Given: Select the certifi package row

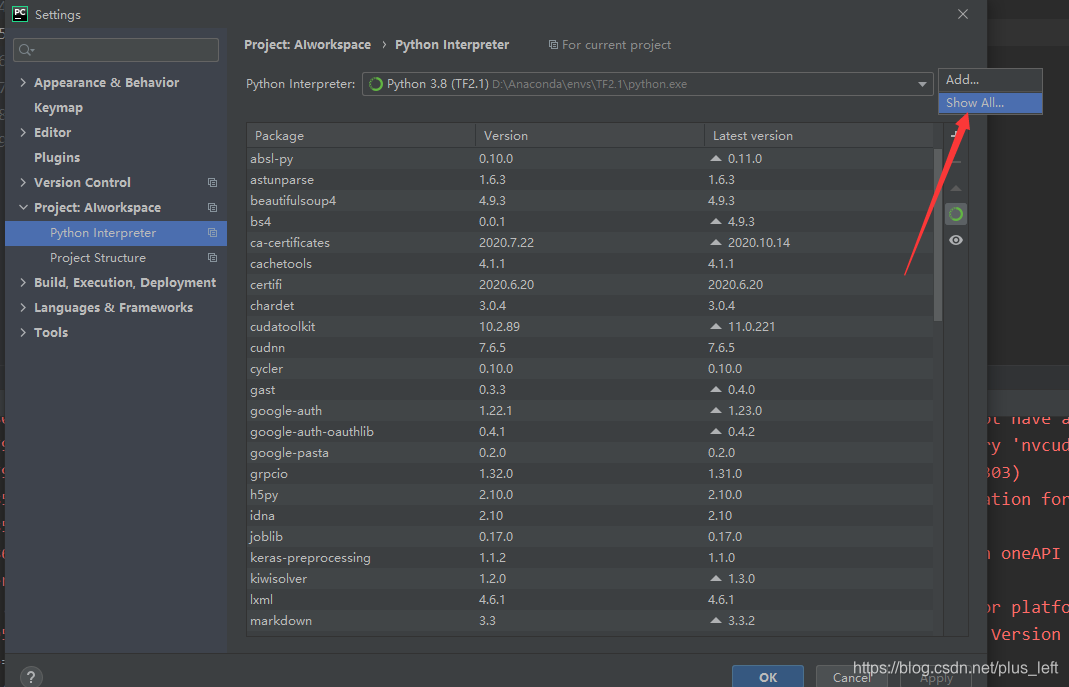Looking at the screenshot, I should click(x=590, y=284).
